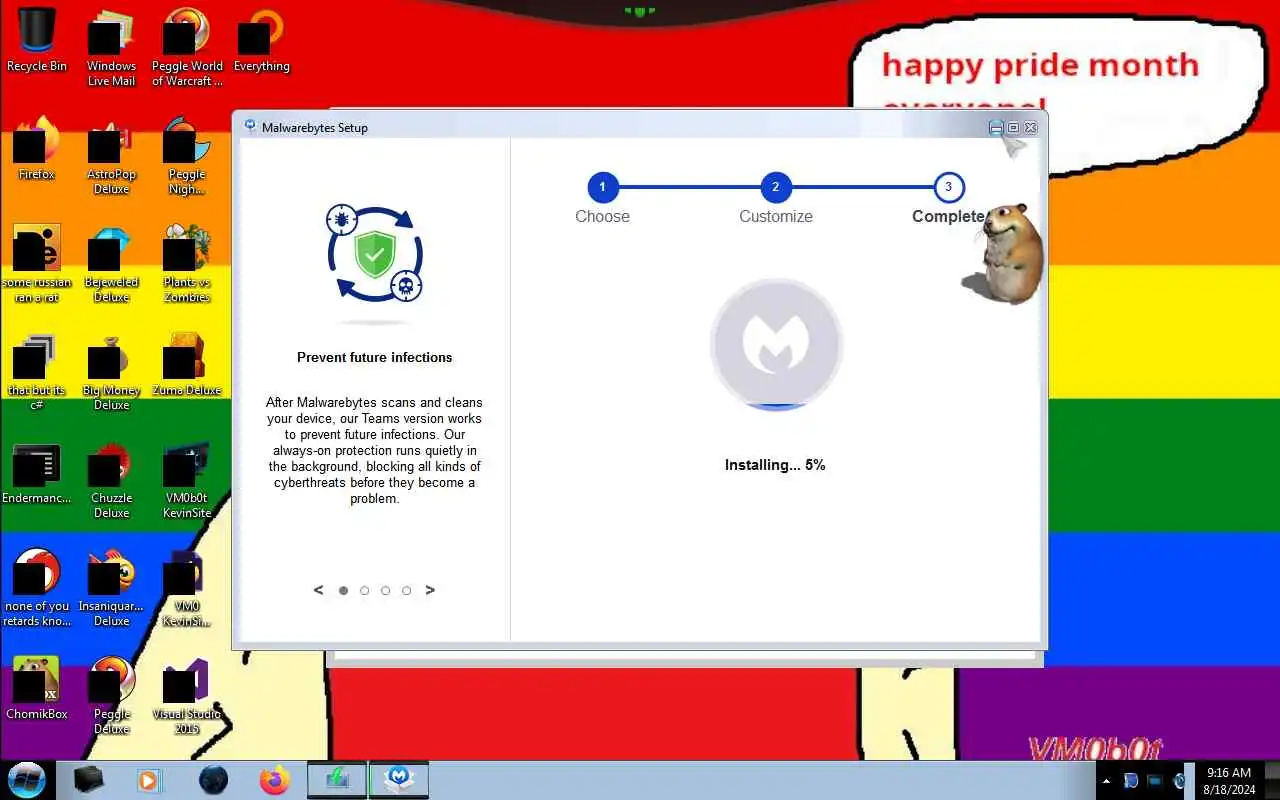Screen dimensions: 1280x800
Task: Open the Windows Start menu orb
Action: (27, 779)
